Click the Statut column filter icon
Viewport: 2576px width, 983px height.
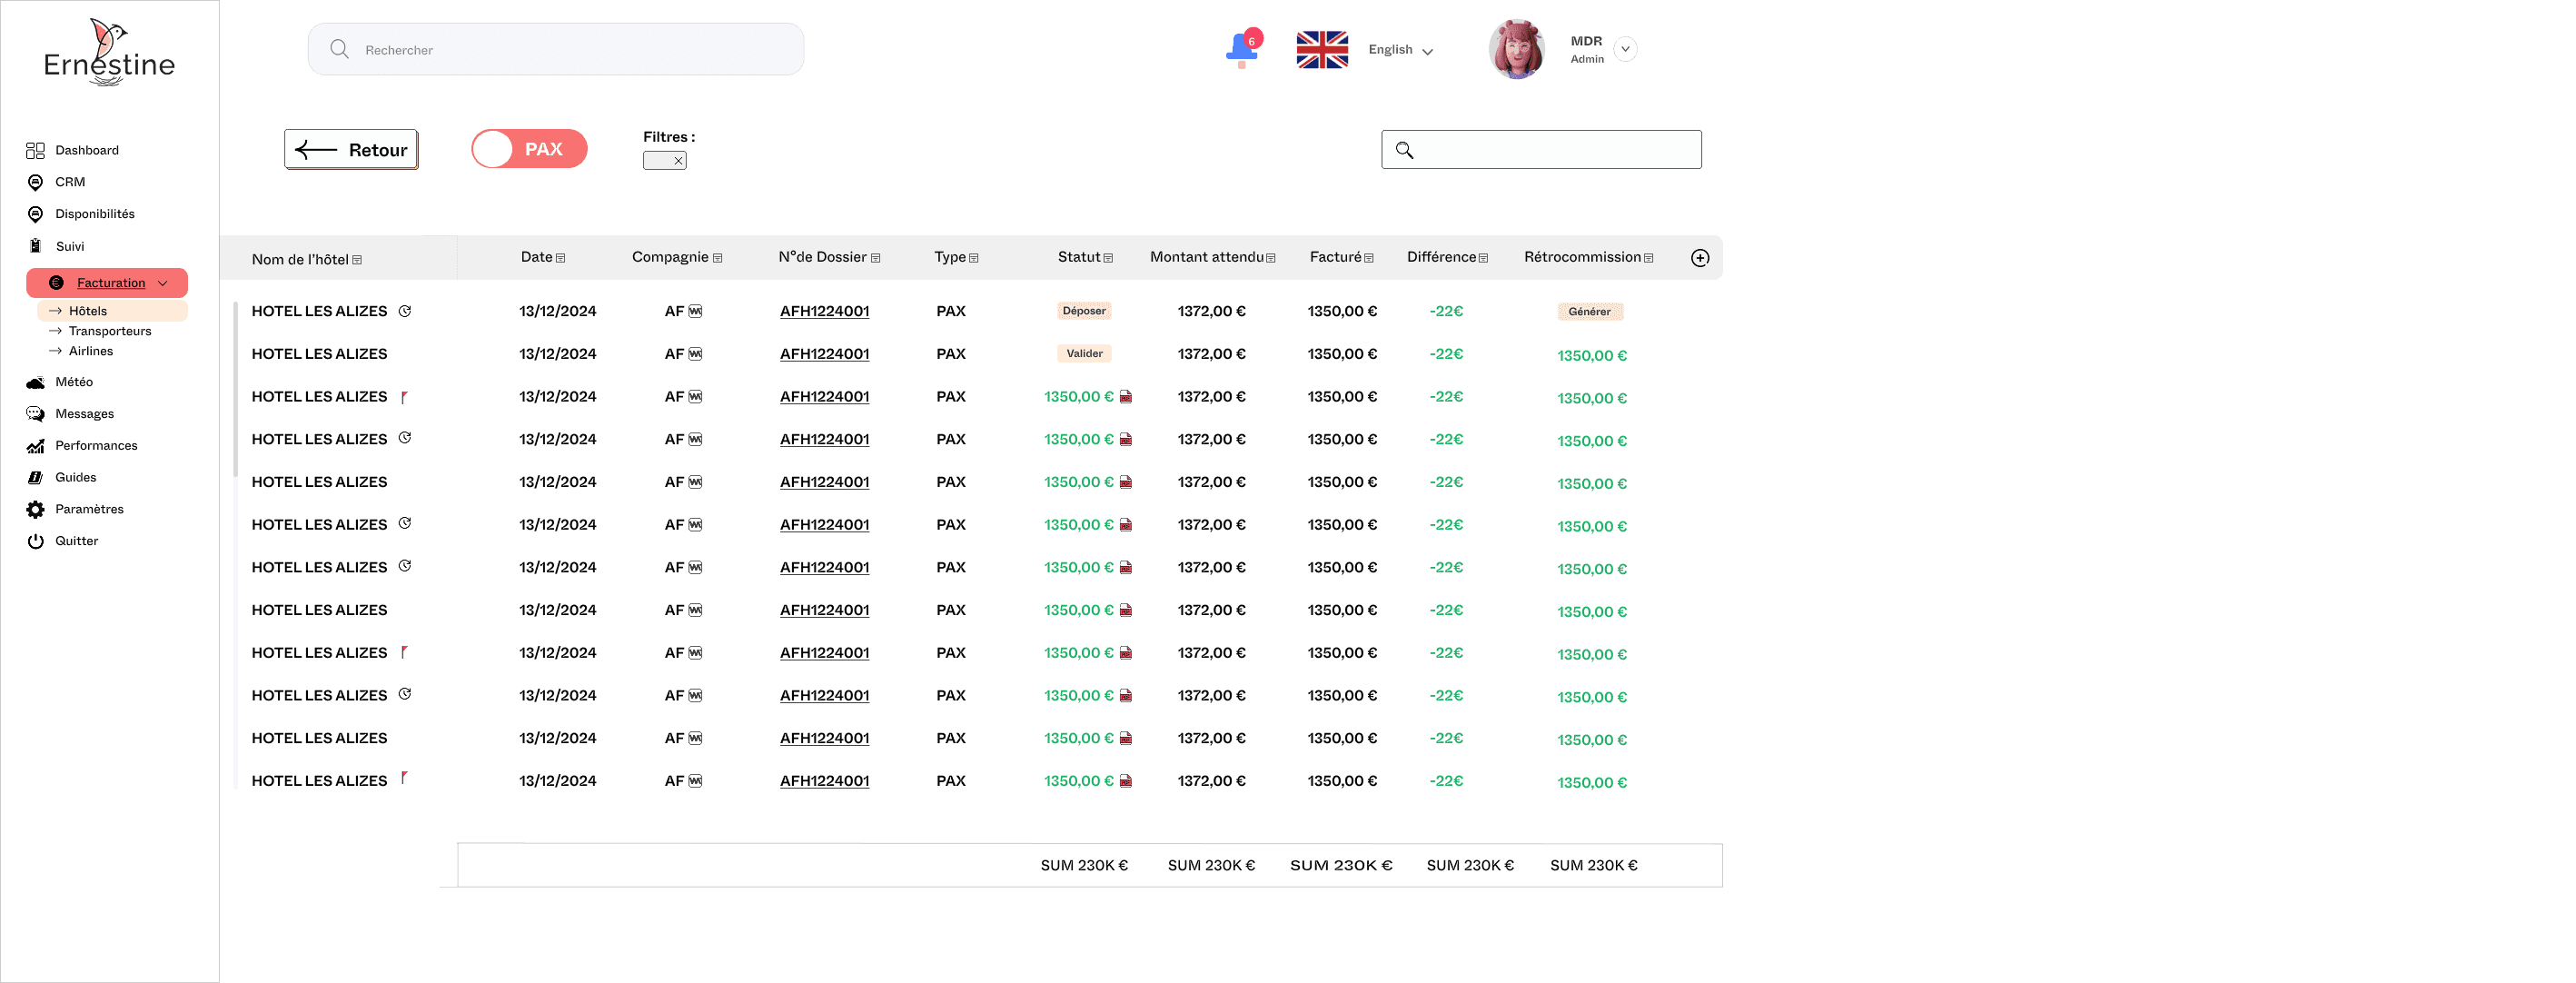pos(1108,258)
